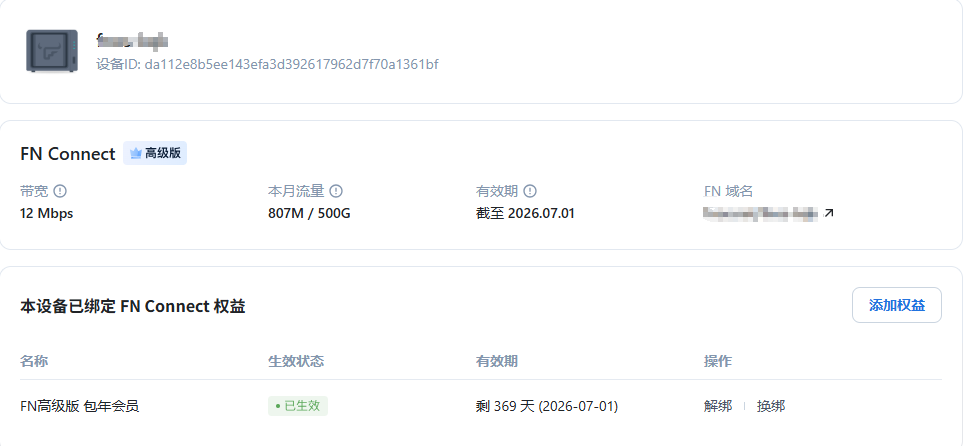The image size is (967, 446).
Task: Click the 高级版 badge
Action: 155,154
